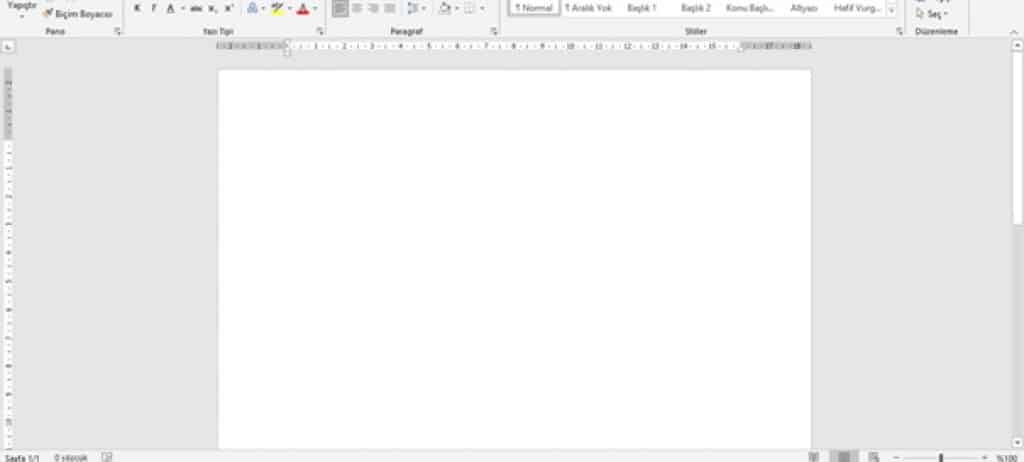This screenshot has height=462, width=1024.
Task: Apply the Aralık Yok style
Action: [x=587, y=8]
